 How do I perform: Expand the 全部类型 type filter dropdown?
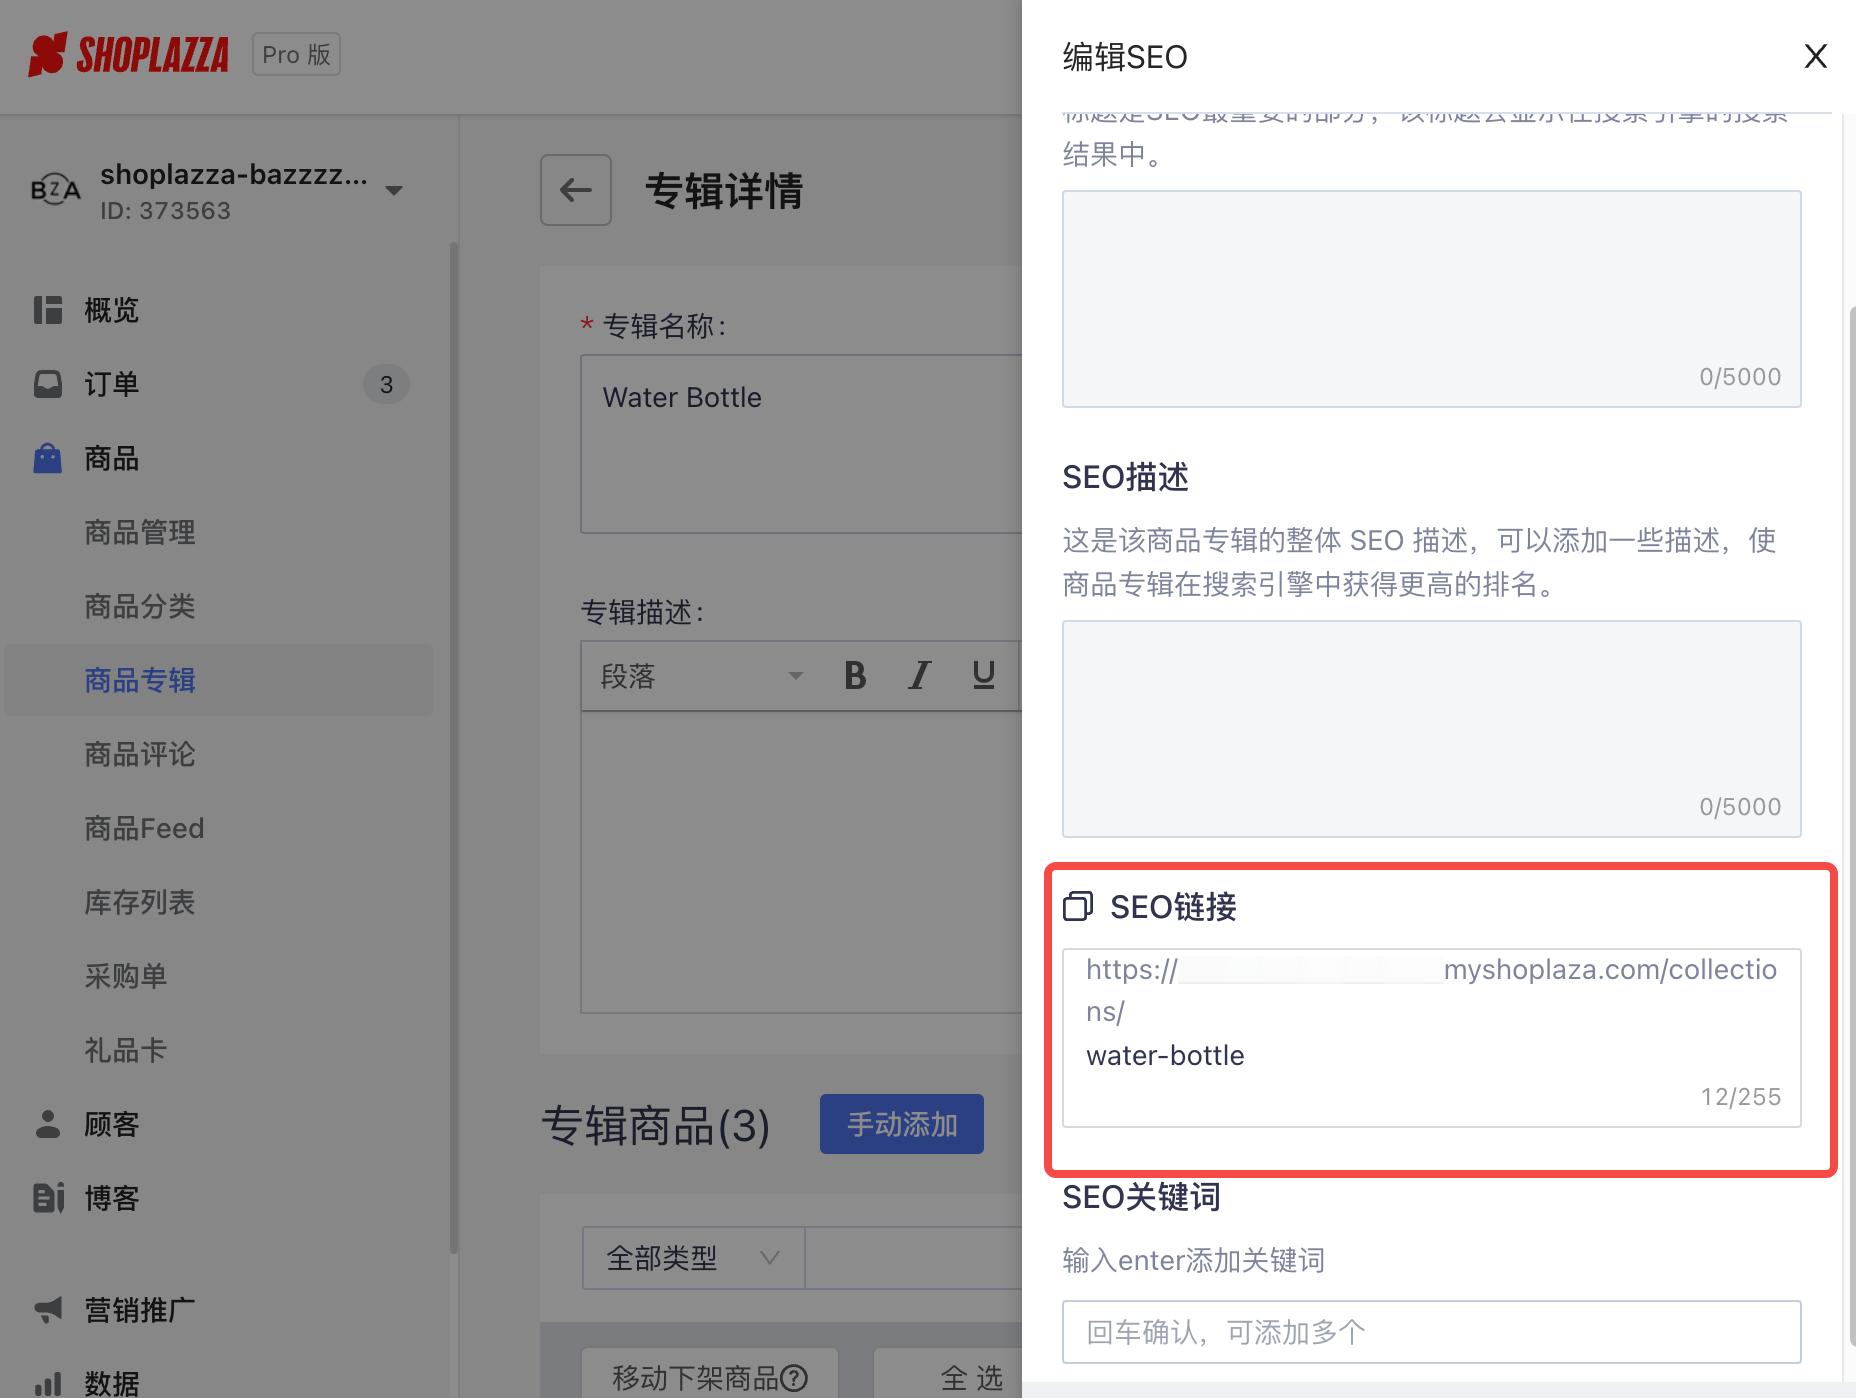(691, 1257)
